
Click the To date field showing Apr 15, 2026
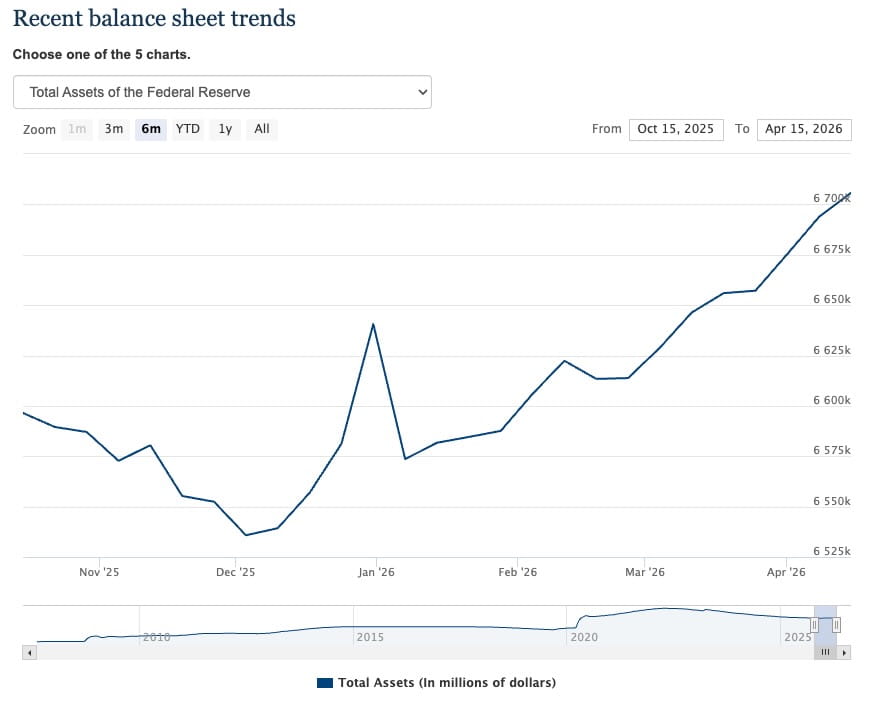804,129
